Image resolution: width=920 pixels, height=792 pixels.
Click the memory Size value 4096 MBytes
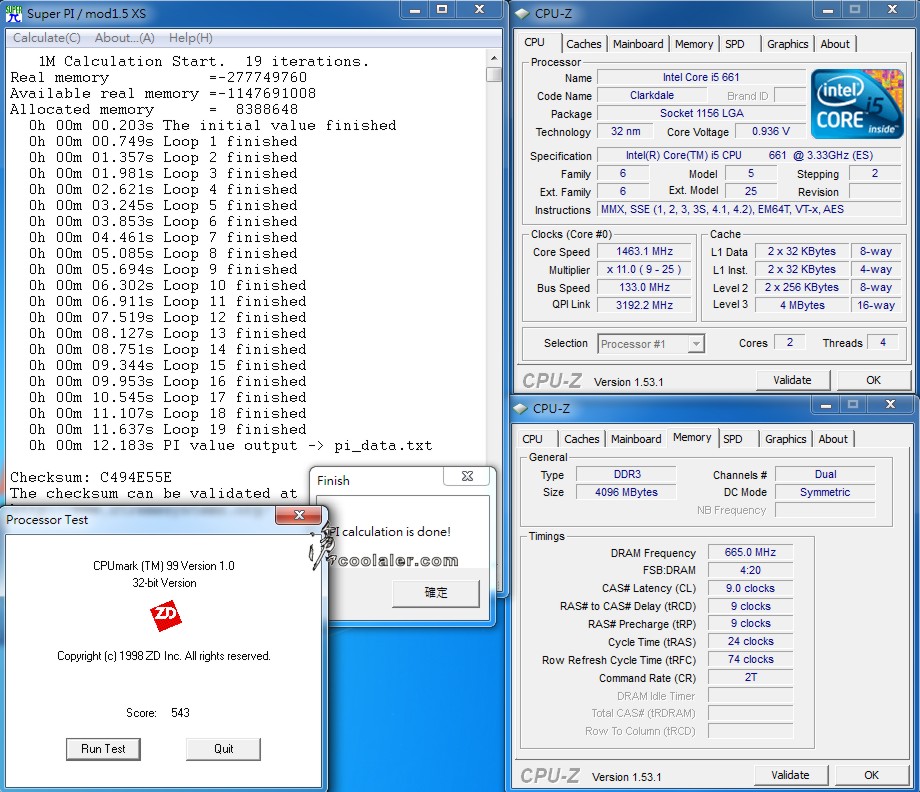[x=627, y=492]
